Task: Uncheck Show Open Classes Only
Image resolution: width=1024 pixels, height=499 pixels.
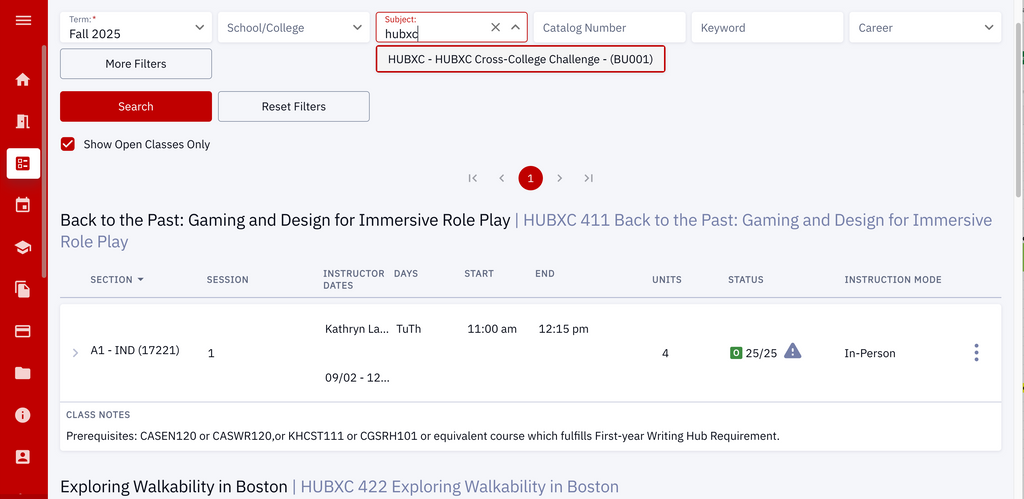Action: tap(68, 144)
